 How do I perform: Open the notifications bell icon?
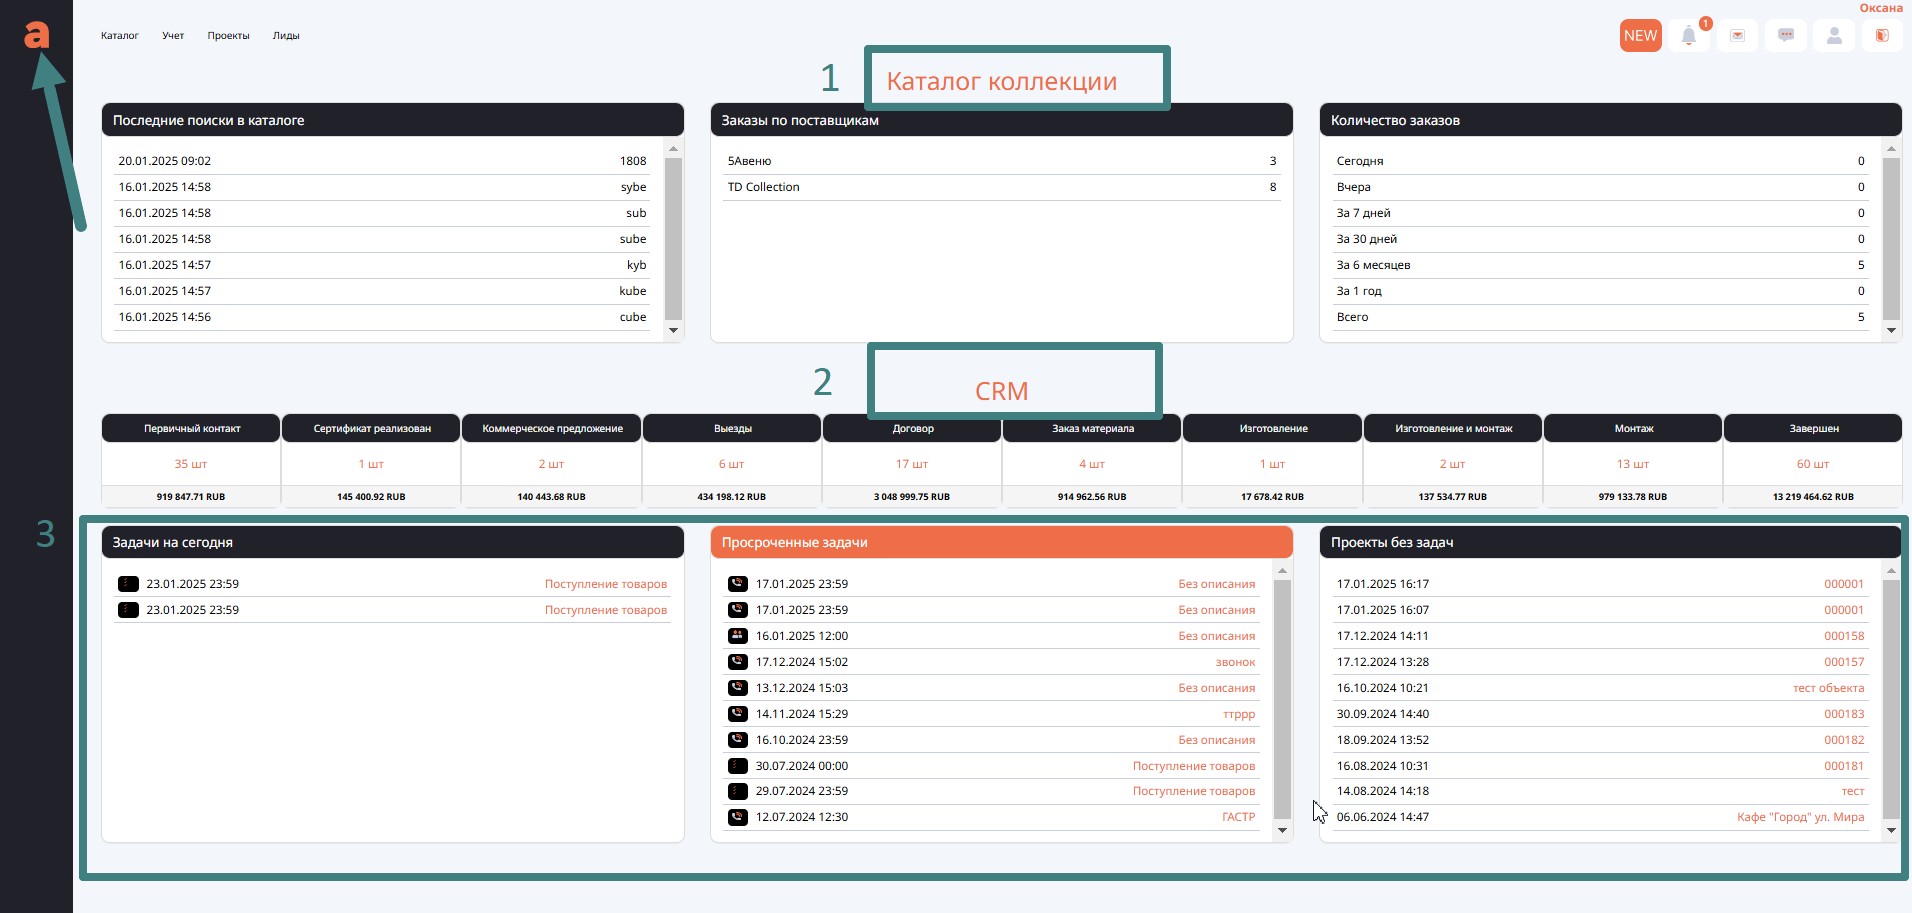click(x=1689, y=36)
